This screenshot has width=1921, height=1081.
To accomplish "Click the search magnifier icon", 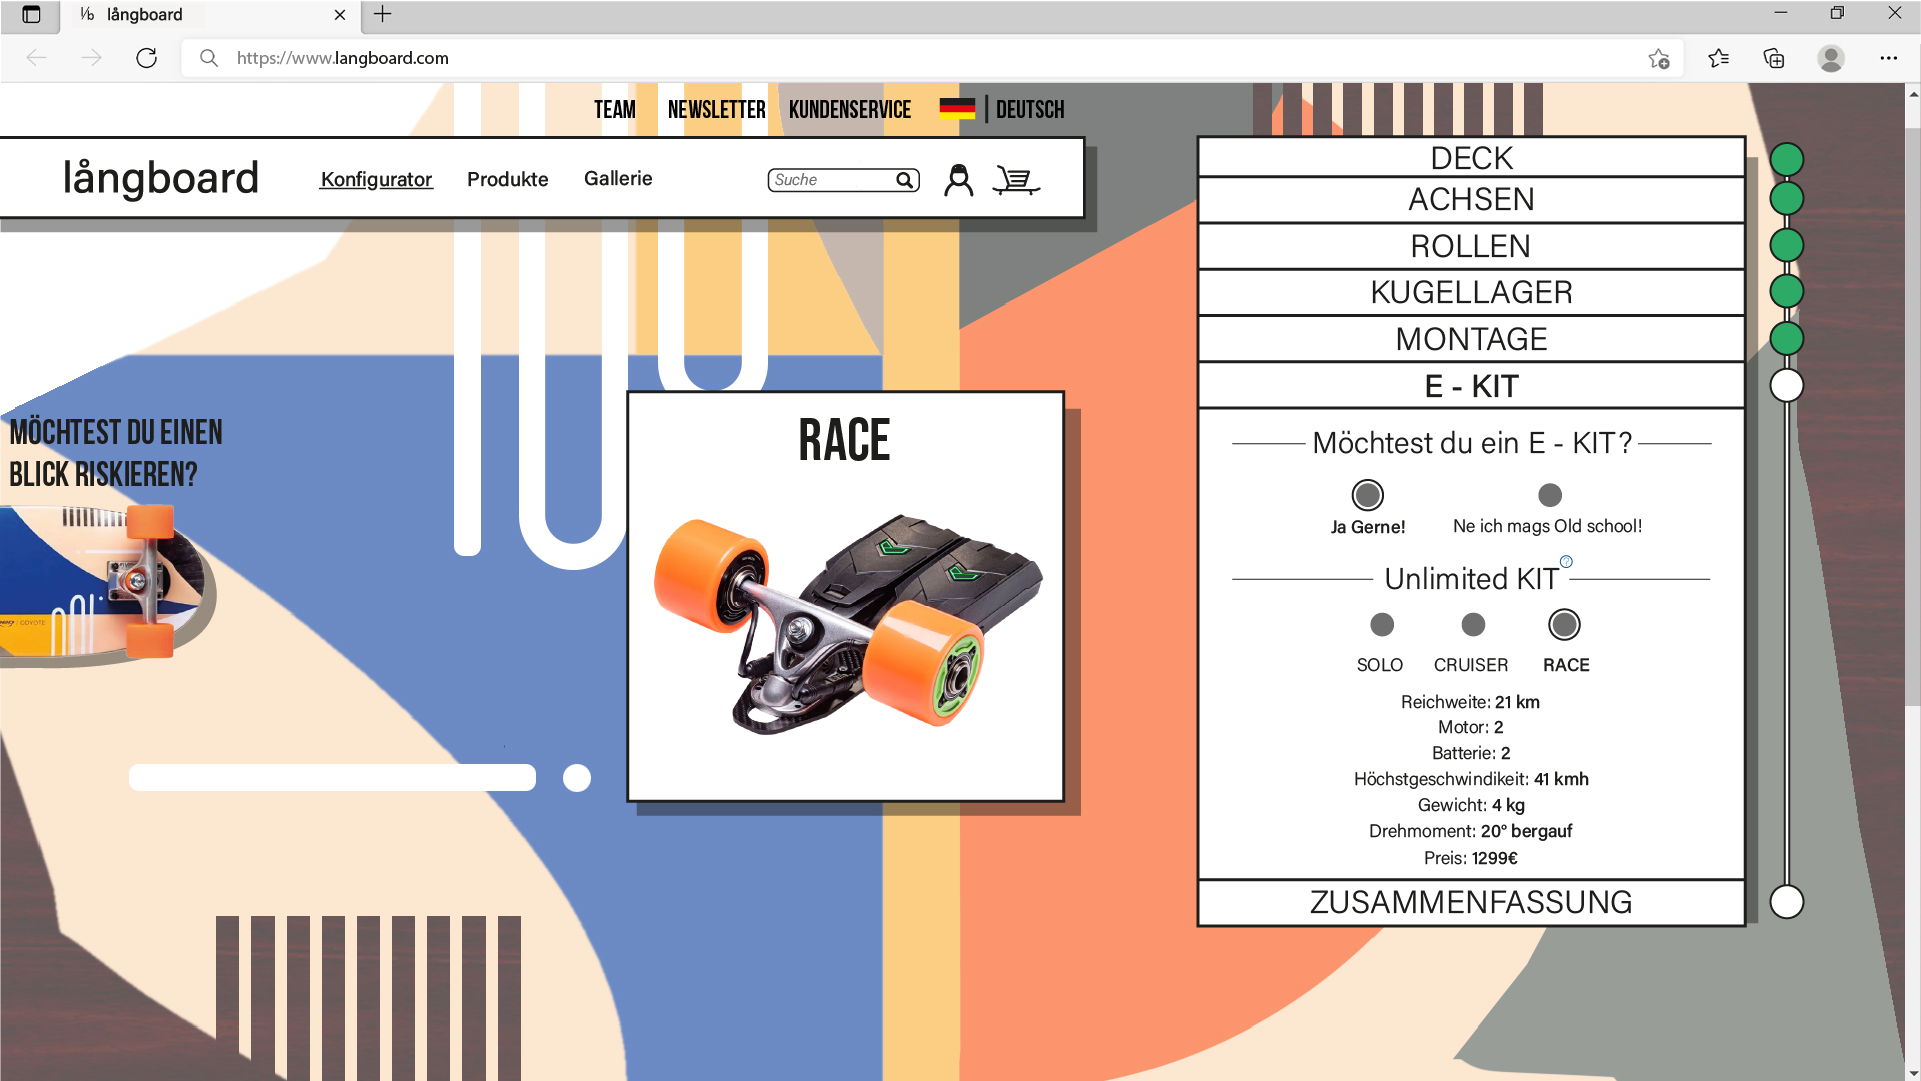I will tap(905, 180).
